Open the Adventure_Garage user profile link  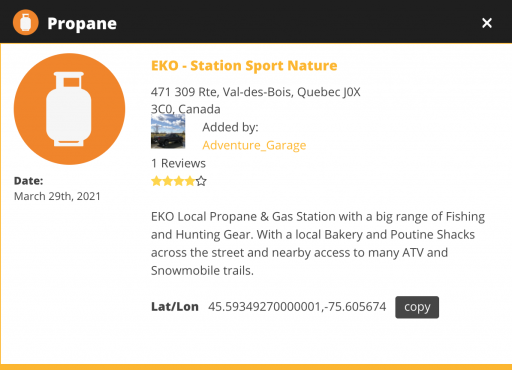point(254,145)
